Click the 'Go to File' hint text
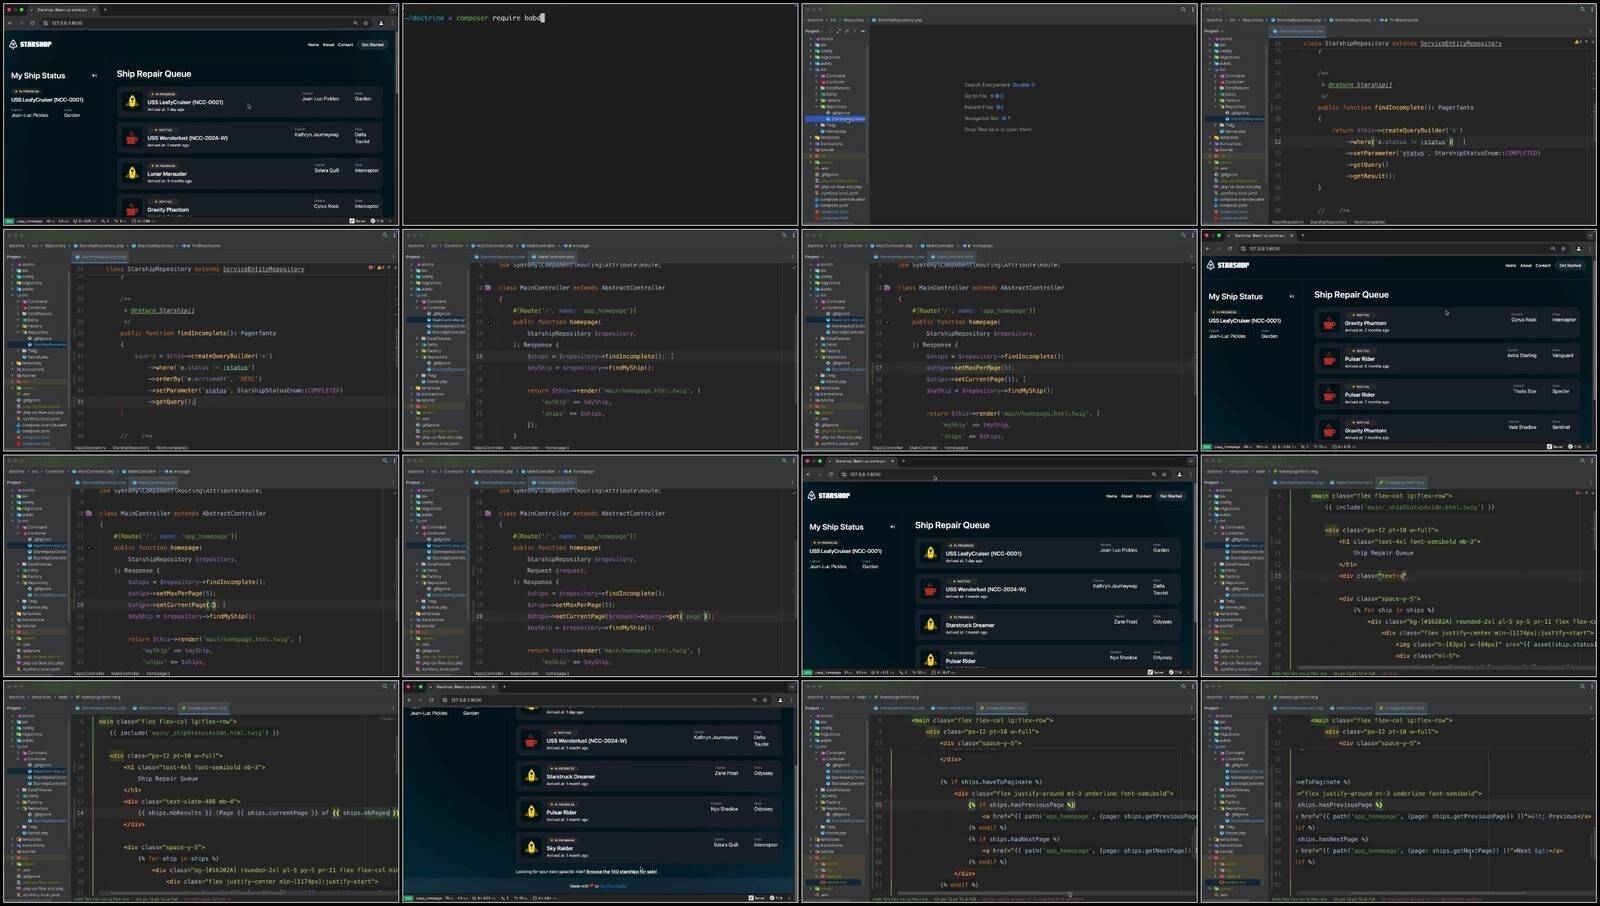The height and width of the screenshot is (906, 1600). click(x=976, y=96)
